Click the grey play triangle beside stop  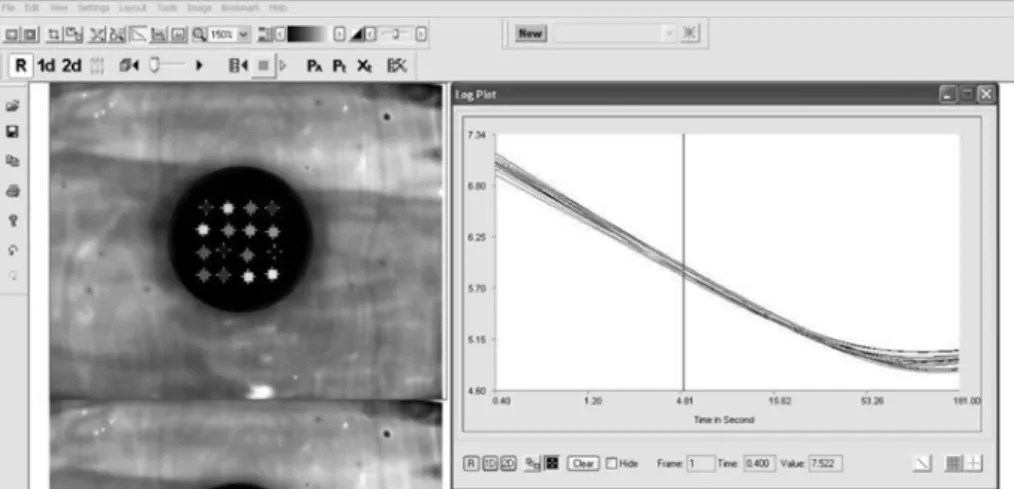pos(283,65)
